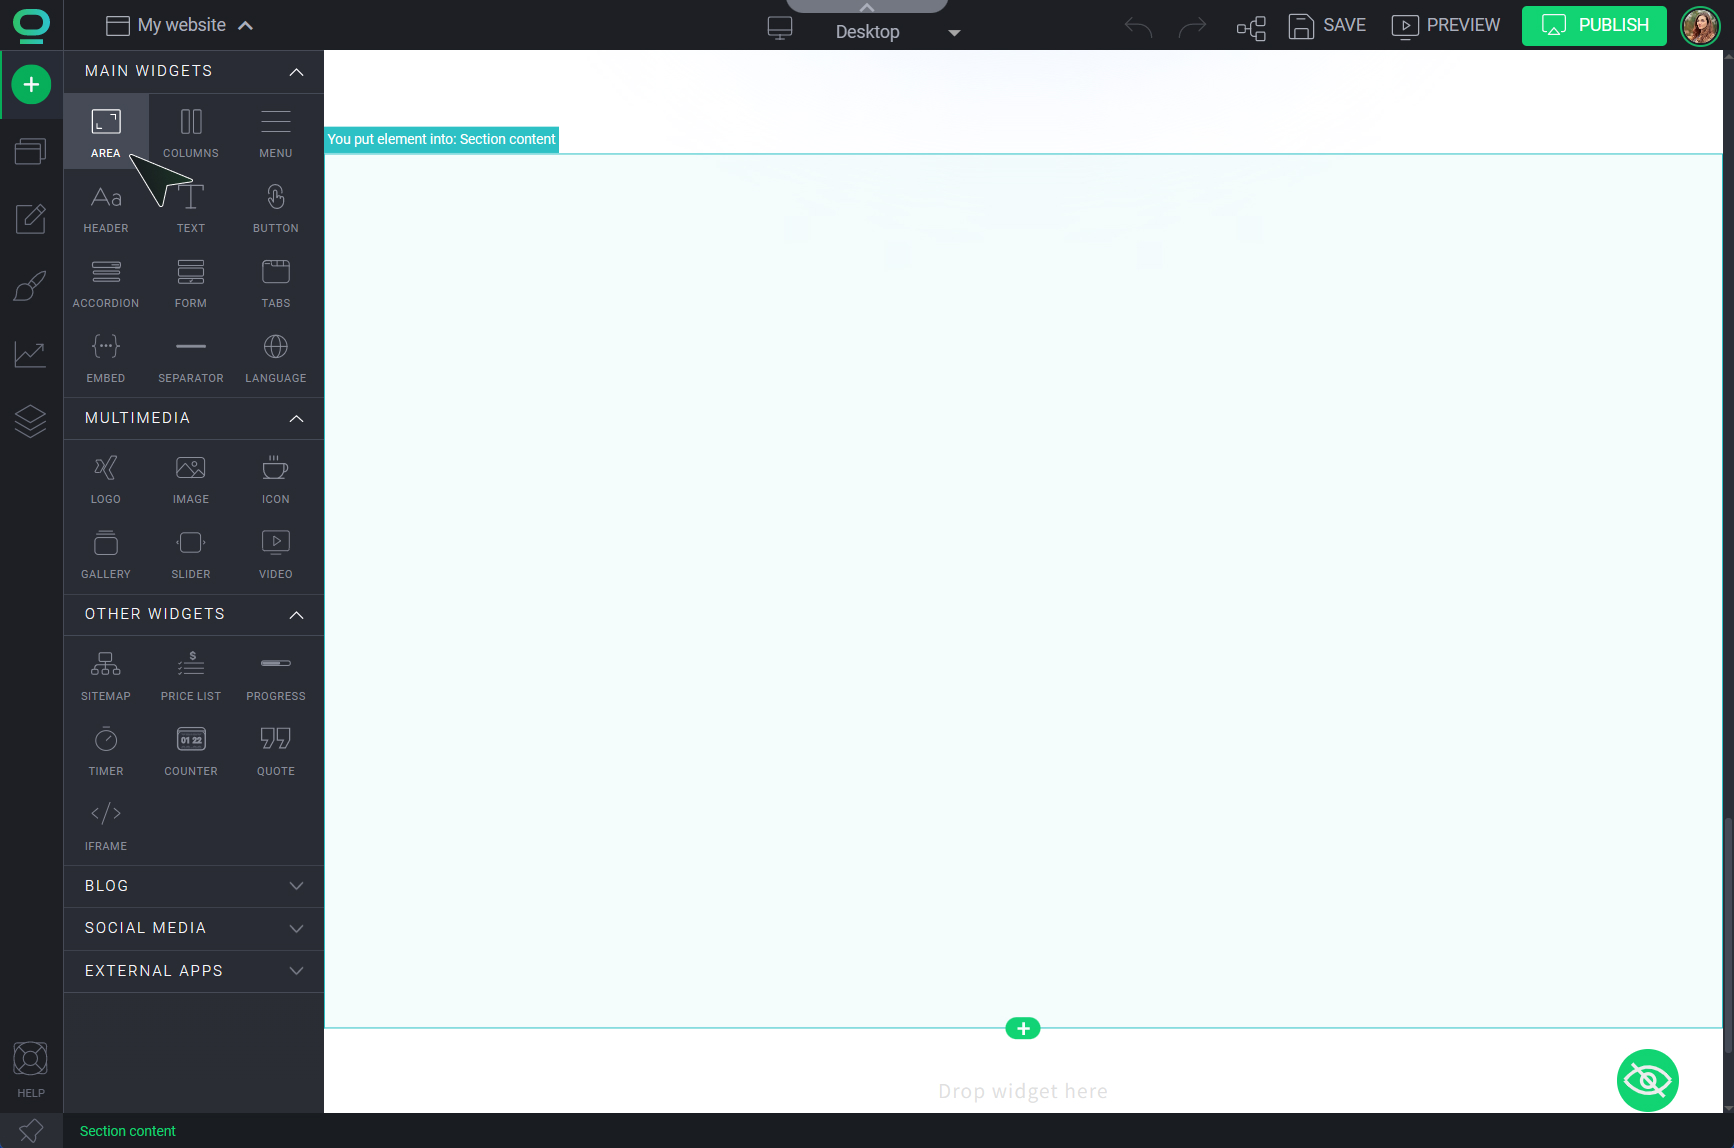Select the Image widget
1734x1148 pixels.
[x=191, y=479]
